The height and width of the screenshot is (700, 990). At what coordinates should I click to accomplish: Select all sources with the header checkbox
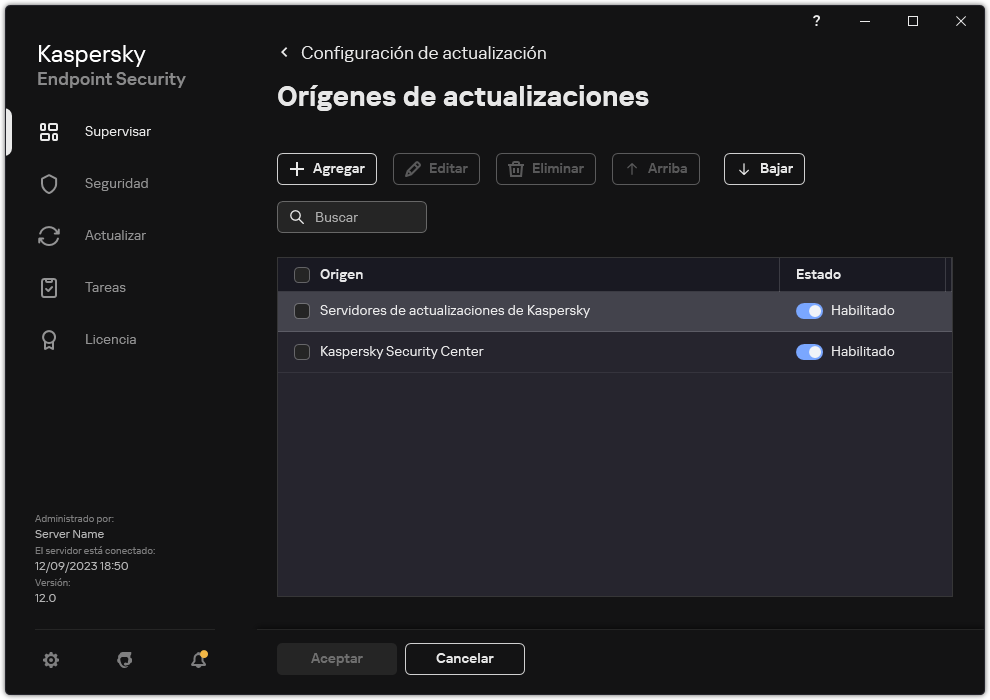point(302,274)
